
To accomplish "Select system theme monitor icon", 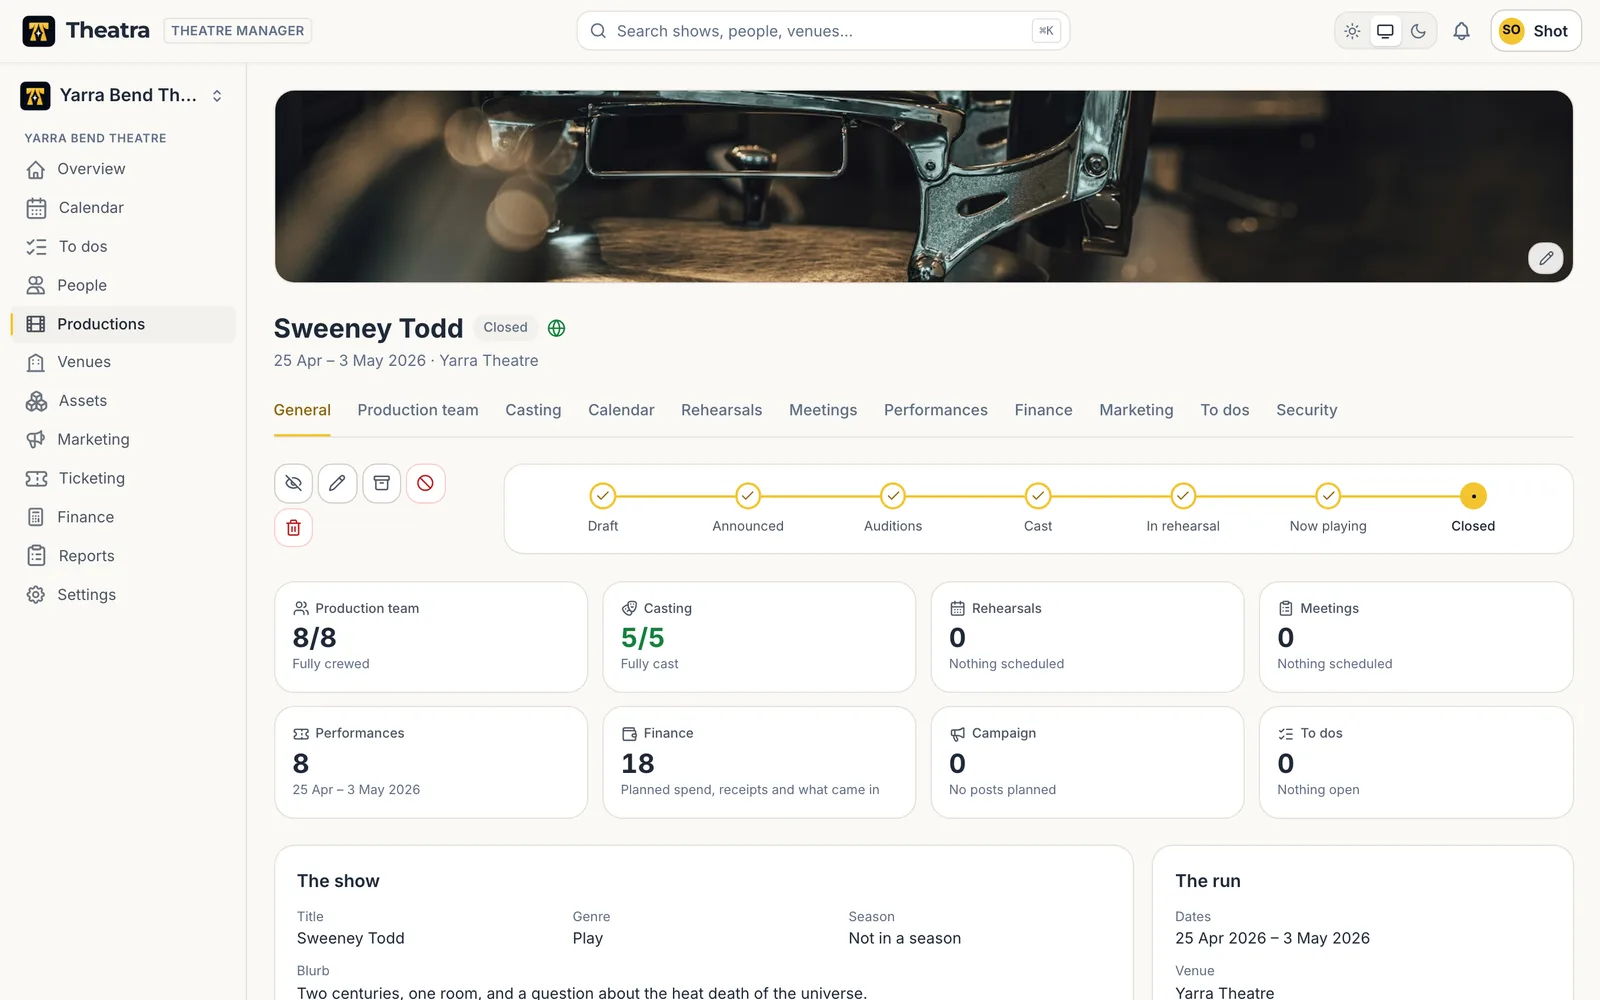I will point(1385,31).
